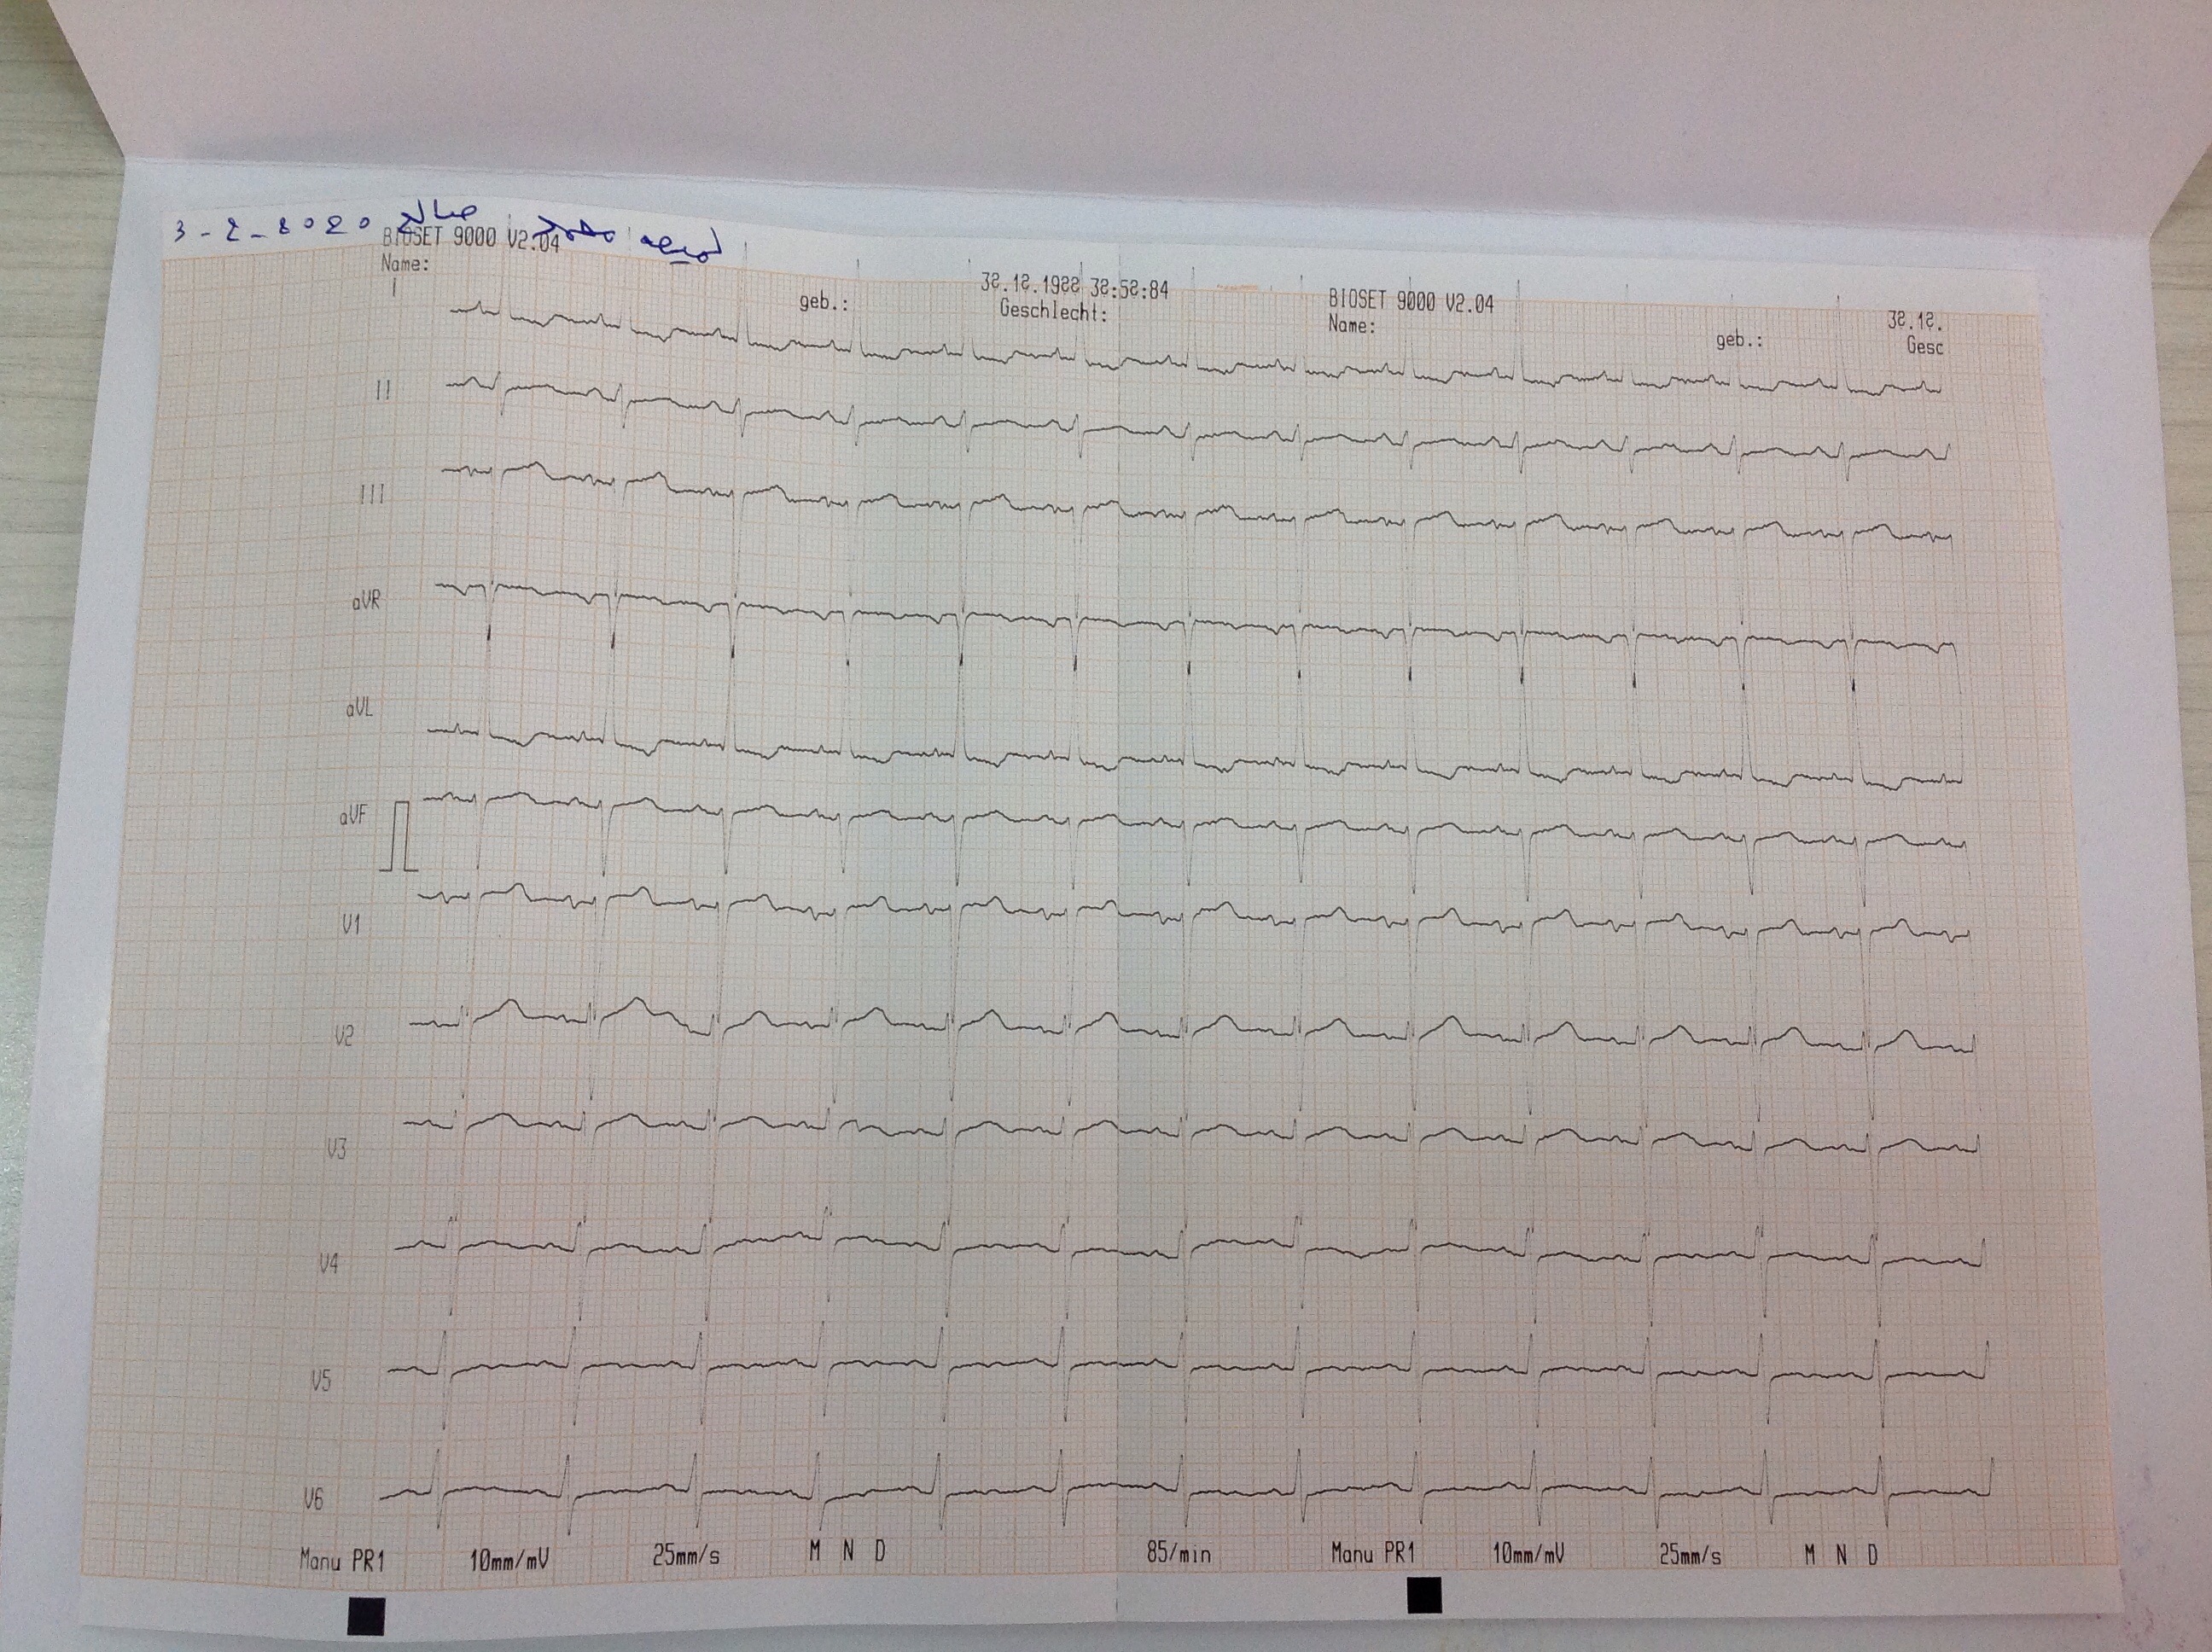Click the blue handwritten Arabic name
The width and height of the screenshot is (2212, 1652).
[x=560, y=235]
